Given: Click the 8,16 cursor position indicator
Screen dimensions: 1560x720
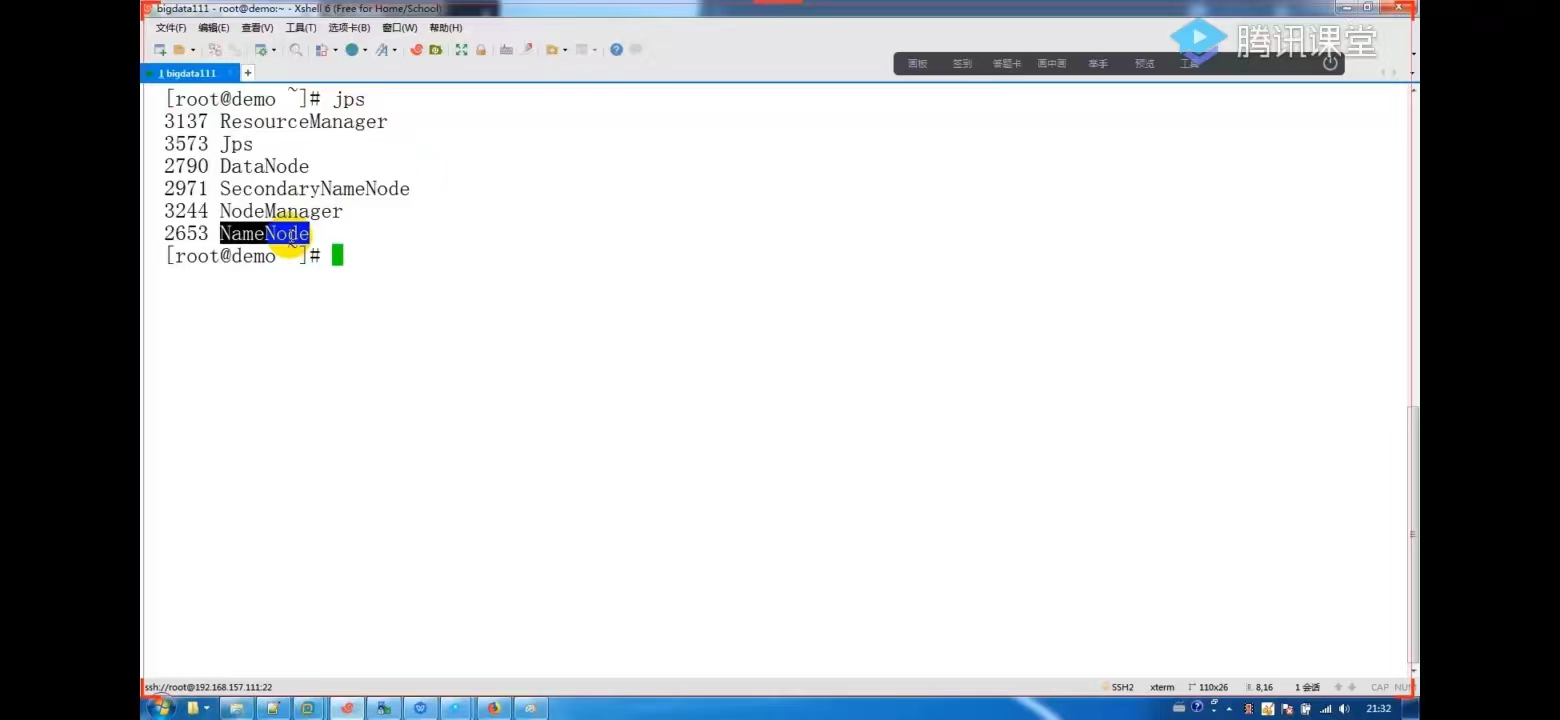Looking at the screenshot, I should coord(1263,688).
